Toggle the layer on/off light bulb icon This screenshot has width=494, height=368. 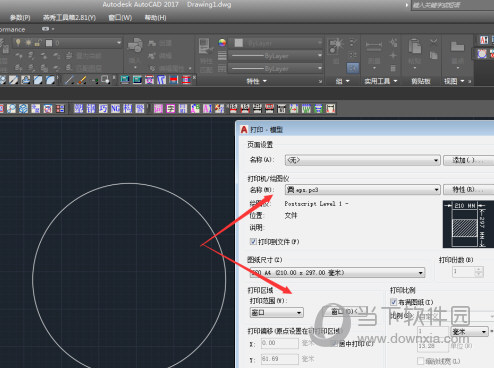18,43
